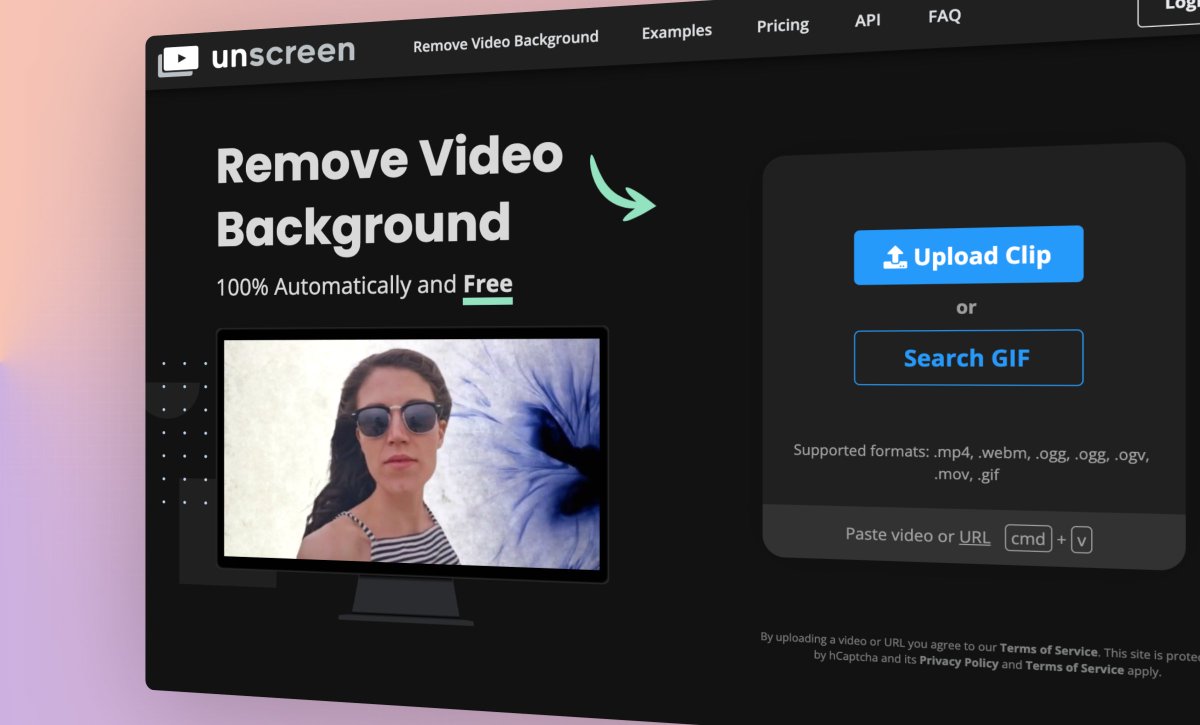This screenshot has height=725, width=1200.
Task: Click the Upload Clip button
Action: [x=968, y=256]
